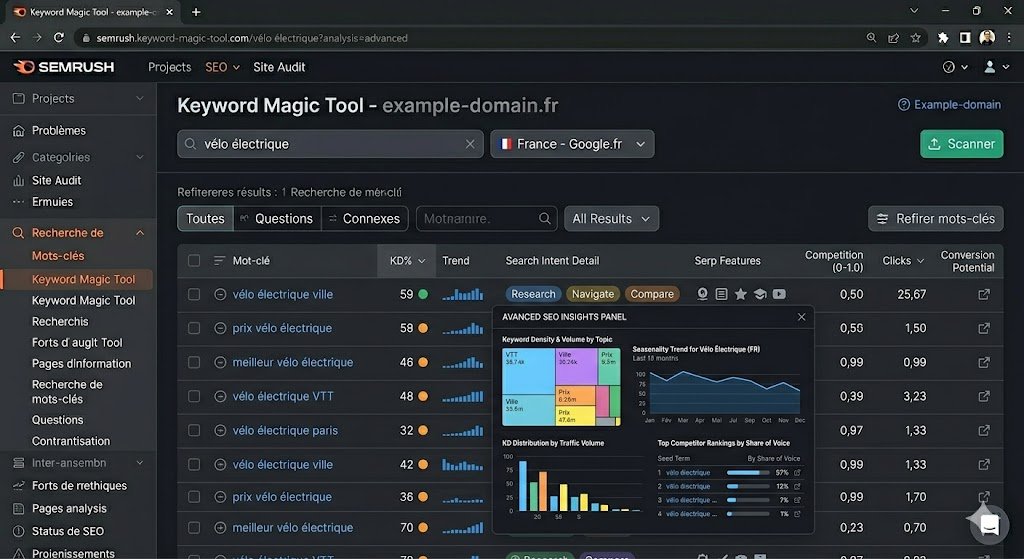This screenshot has height=559, width=1024.
Task: Click the Problèmes home icon in sidebar
Action: (x=18, y=131)
